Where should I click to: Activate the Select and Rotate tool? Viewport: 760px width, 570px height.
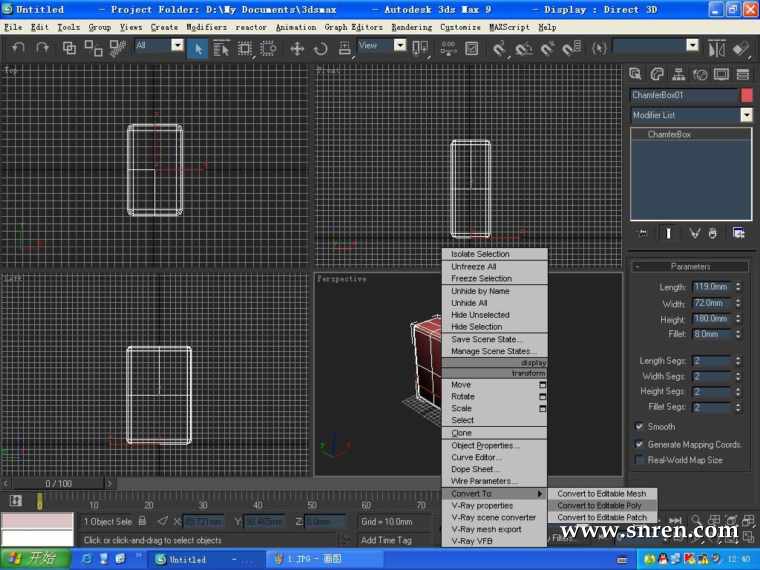320,48
